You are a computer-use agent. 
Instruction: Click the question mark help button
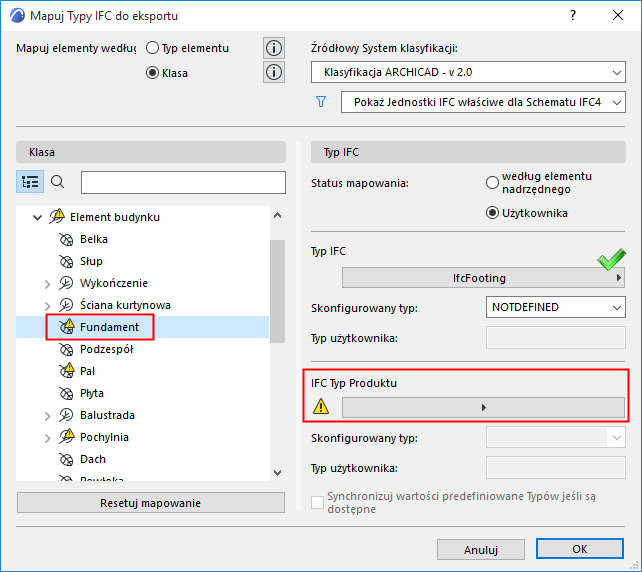(x=573, y=16)
